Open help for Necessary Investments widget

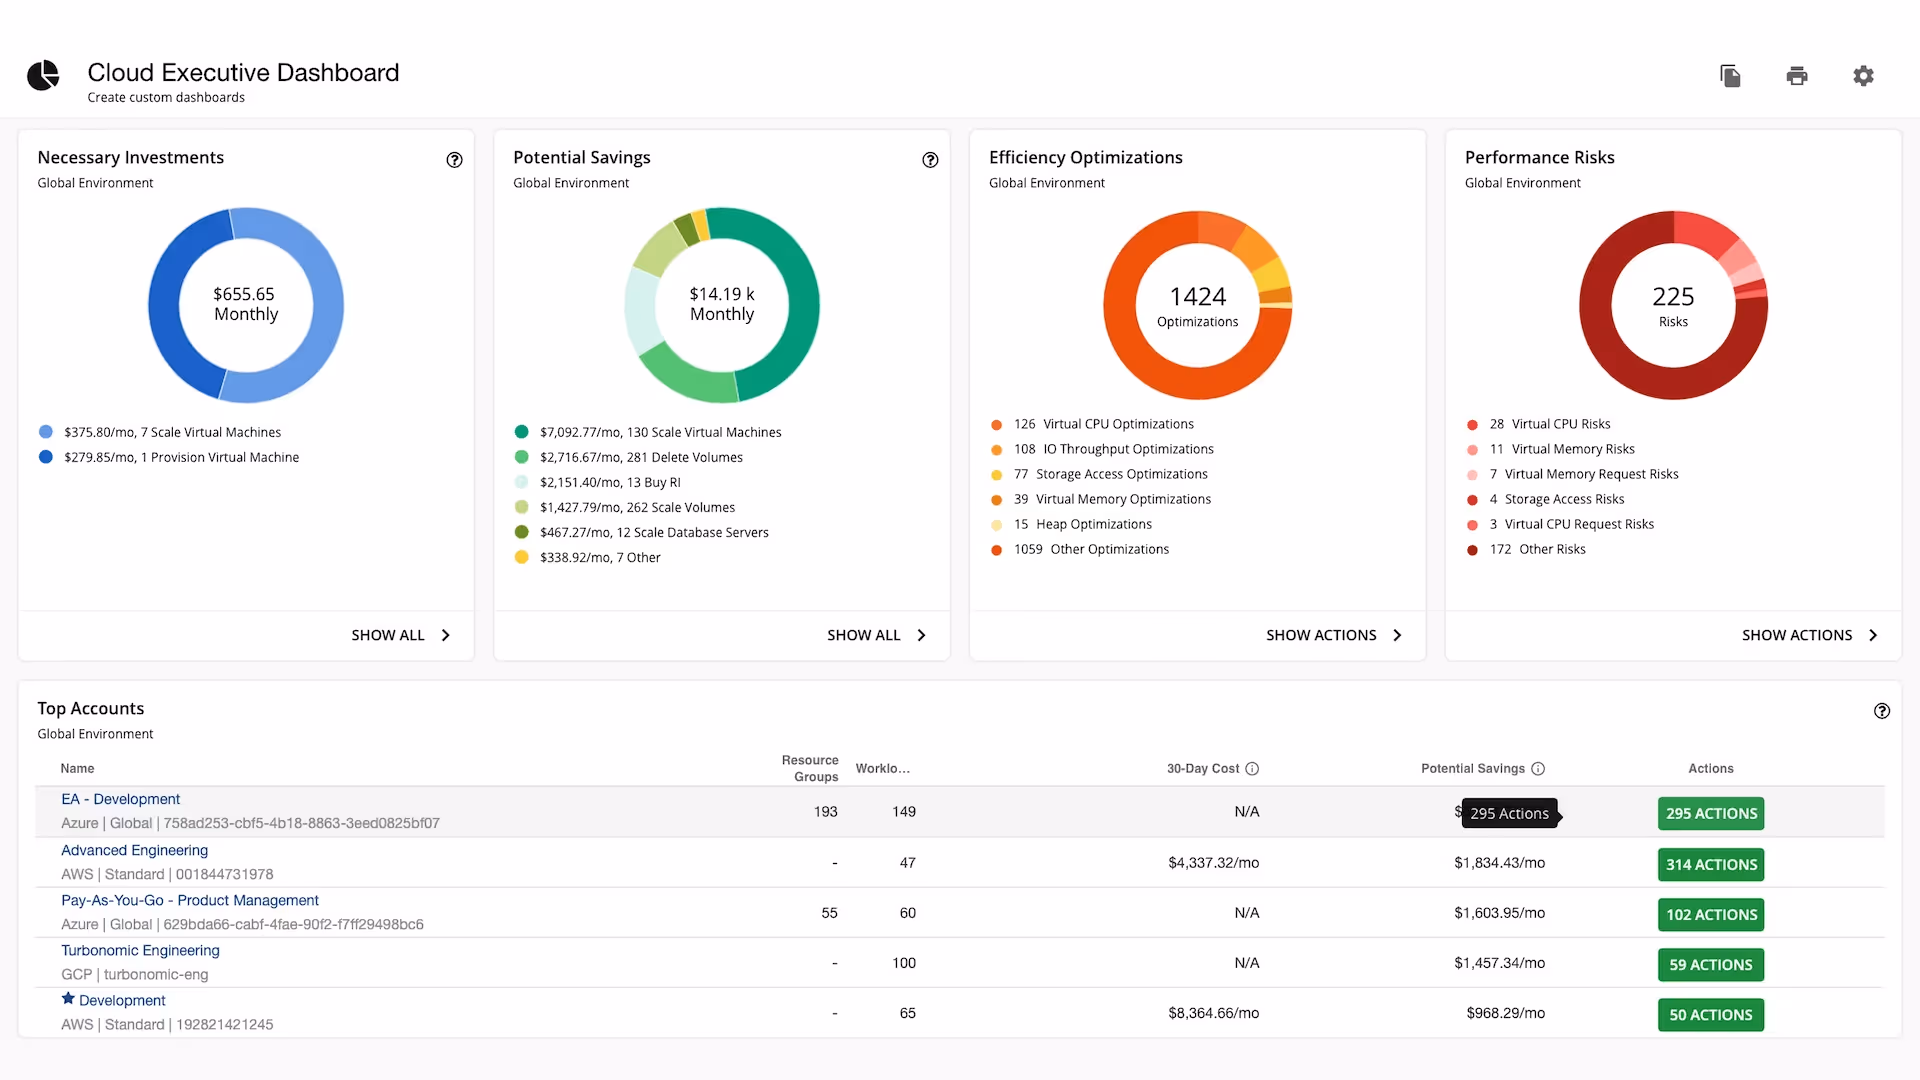point(454,160)
